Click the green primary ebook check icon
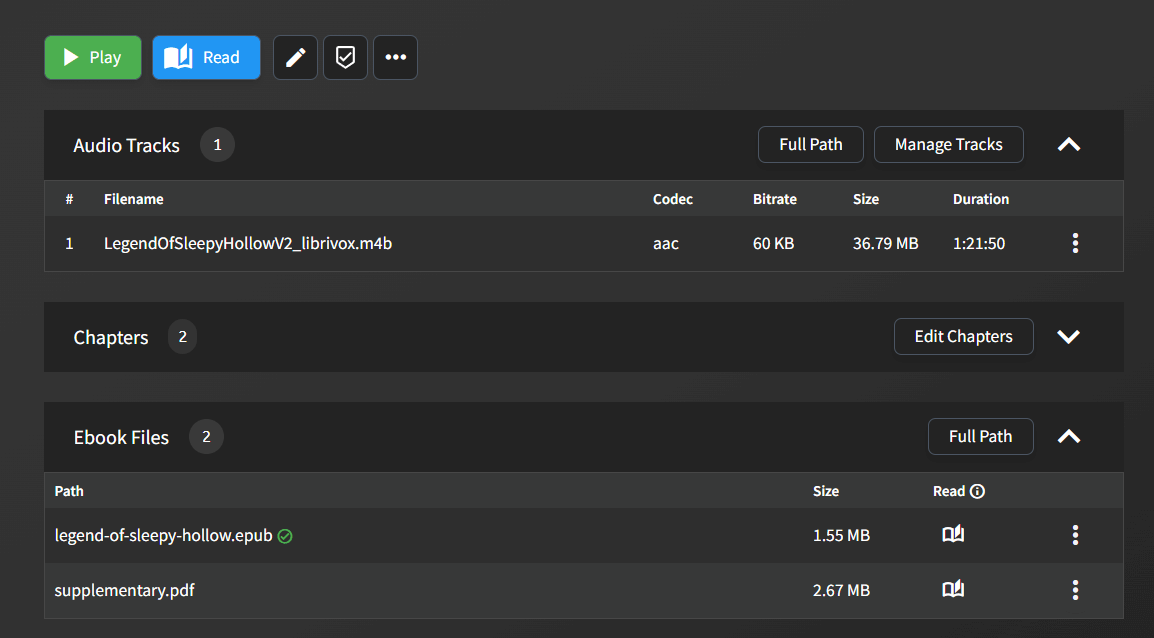The height and width of the screenshot is (638, 1154). [285, 536]
